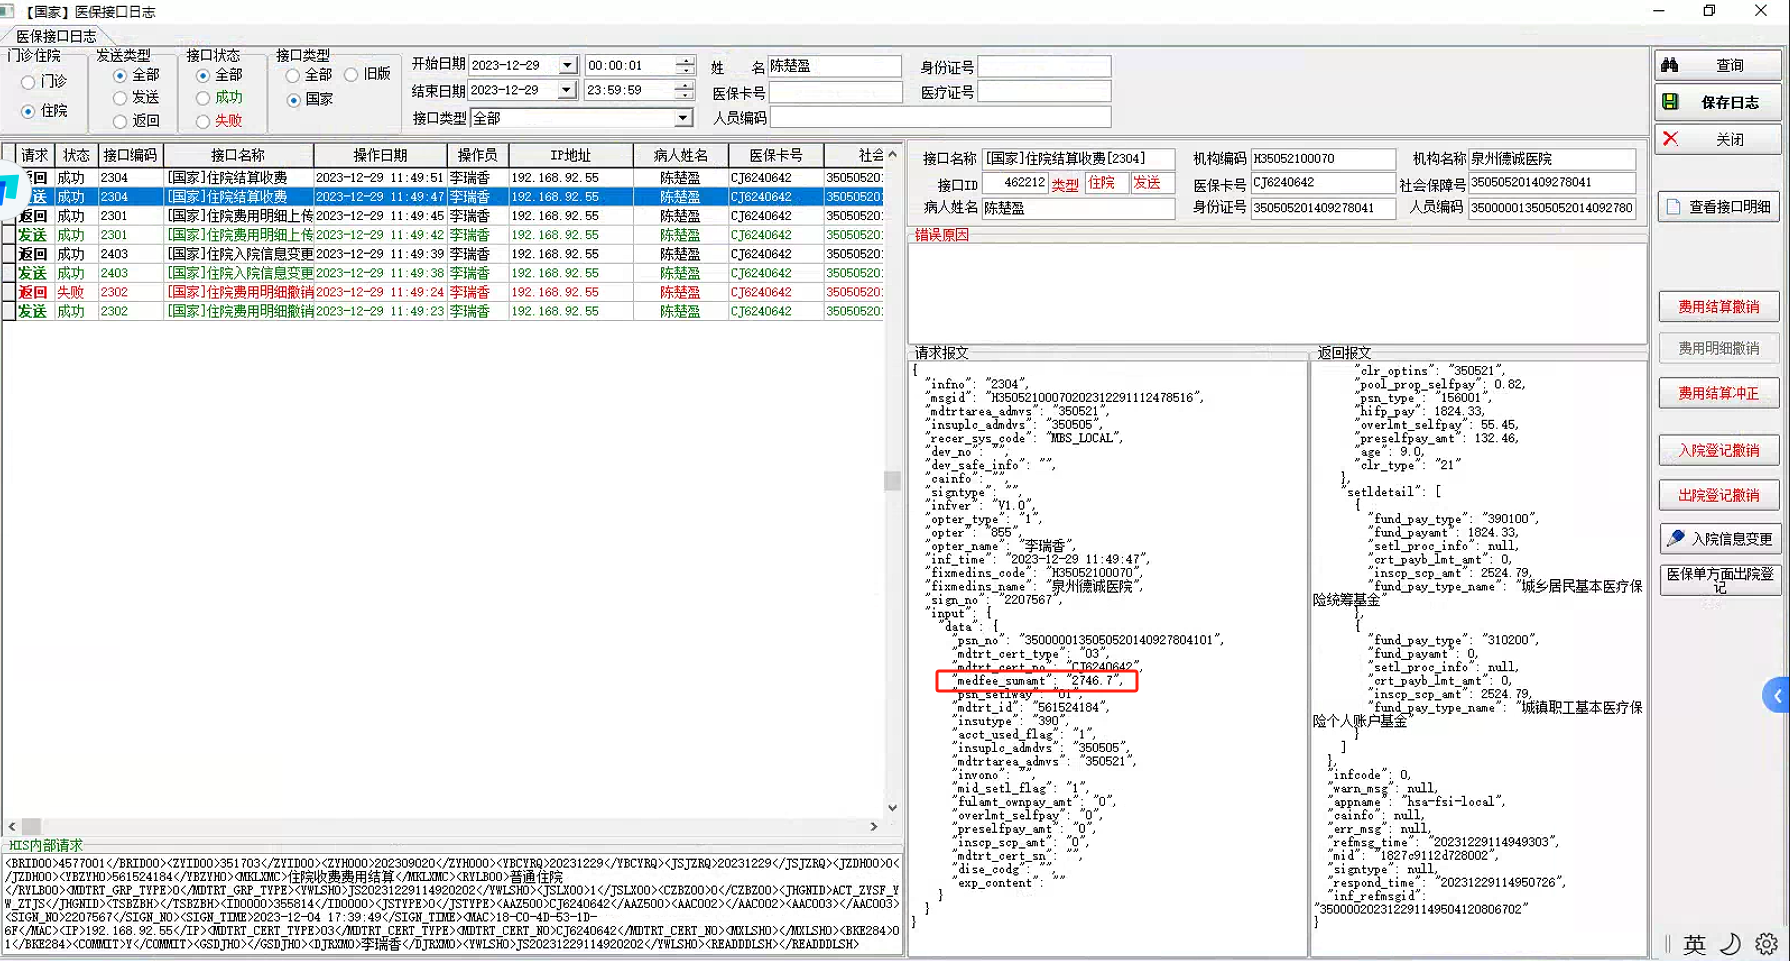The width and height of the screenshot is (1790, 961).
Task: Save the log with 保存日志
Action: pyautogui.click(x=1717, y=102)
